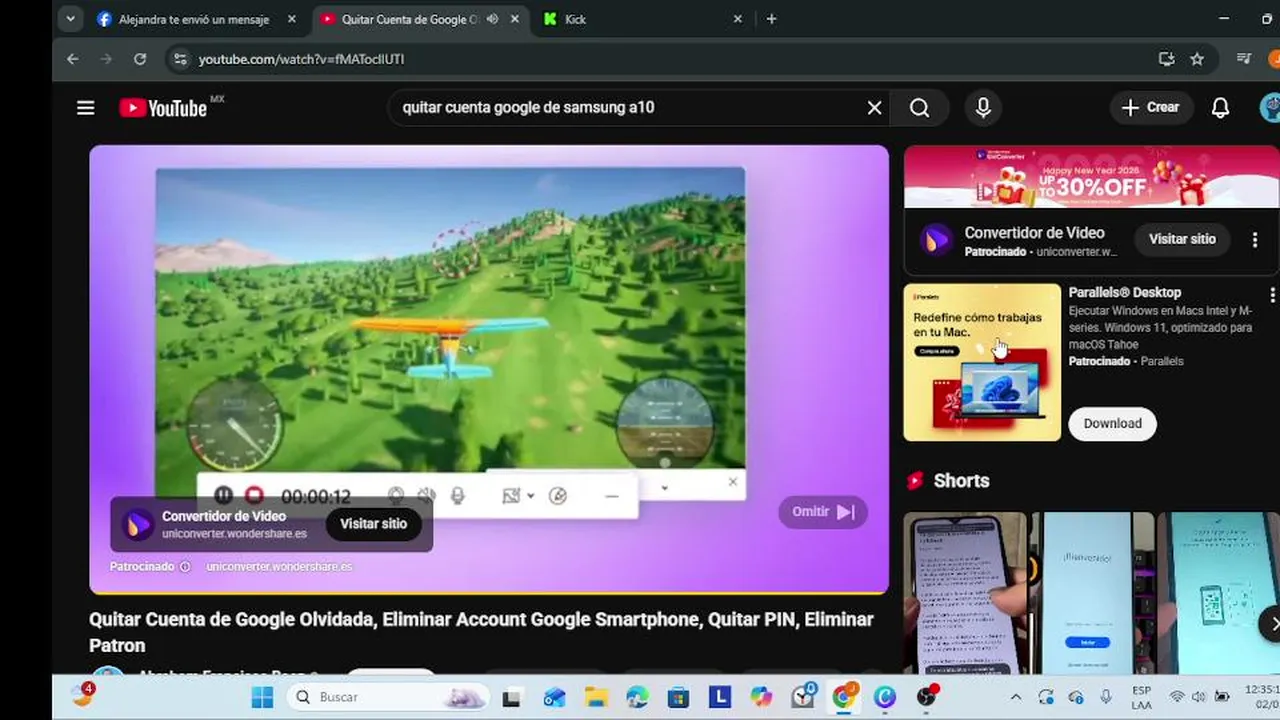
Task: Close the Kick tab
Action: pyautogui.click(x=738, y=19)
